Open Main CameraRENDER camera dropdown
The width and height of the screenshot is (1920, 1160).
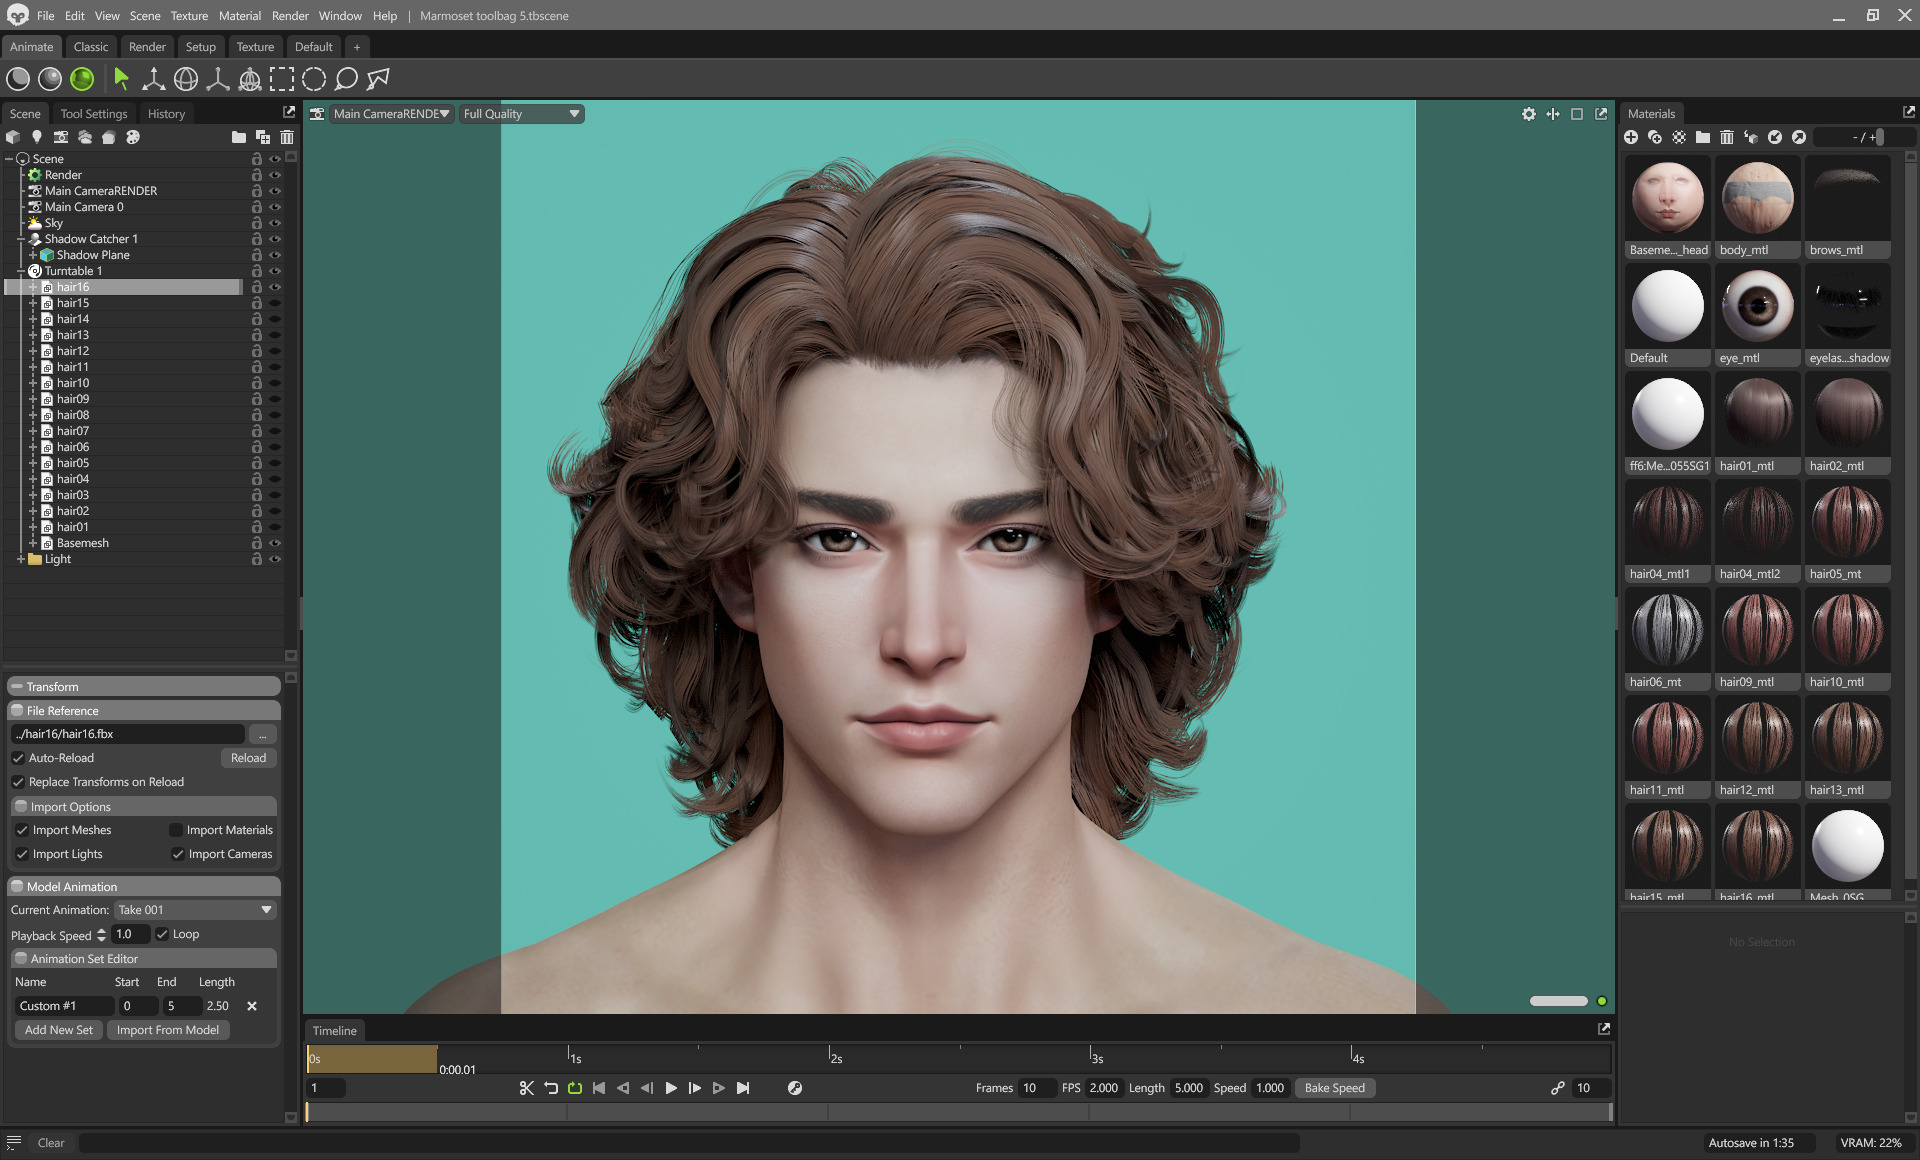pyautogui.click(x=391, y=114)
